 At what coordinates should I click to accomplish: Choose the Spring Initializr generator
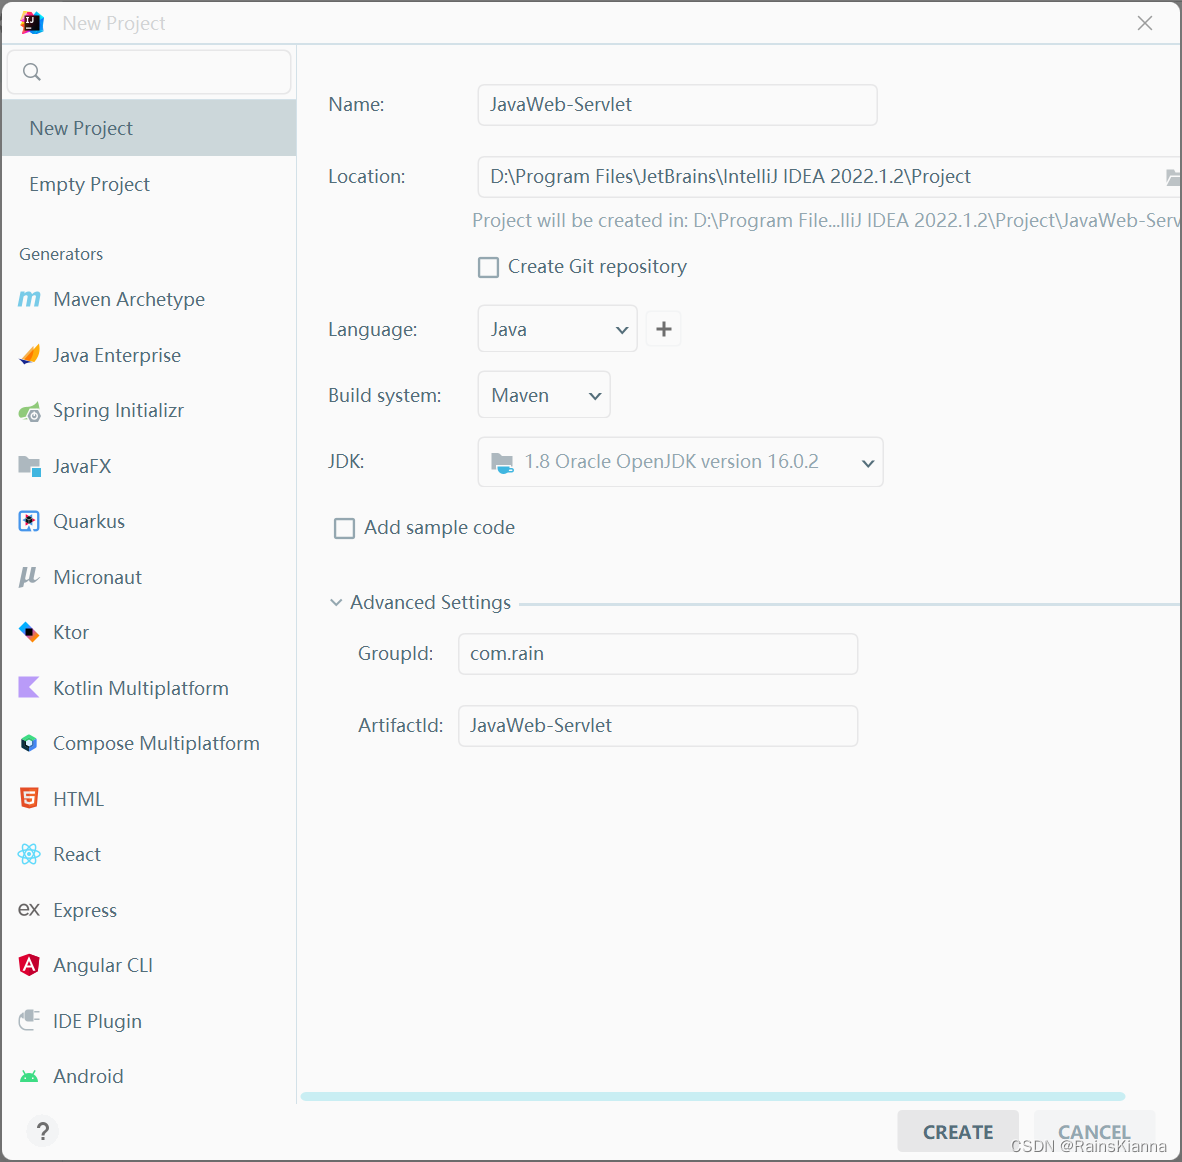tap(149, 410)
